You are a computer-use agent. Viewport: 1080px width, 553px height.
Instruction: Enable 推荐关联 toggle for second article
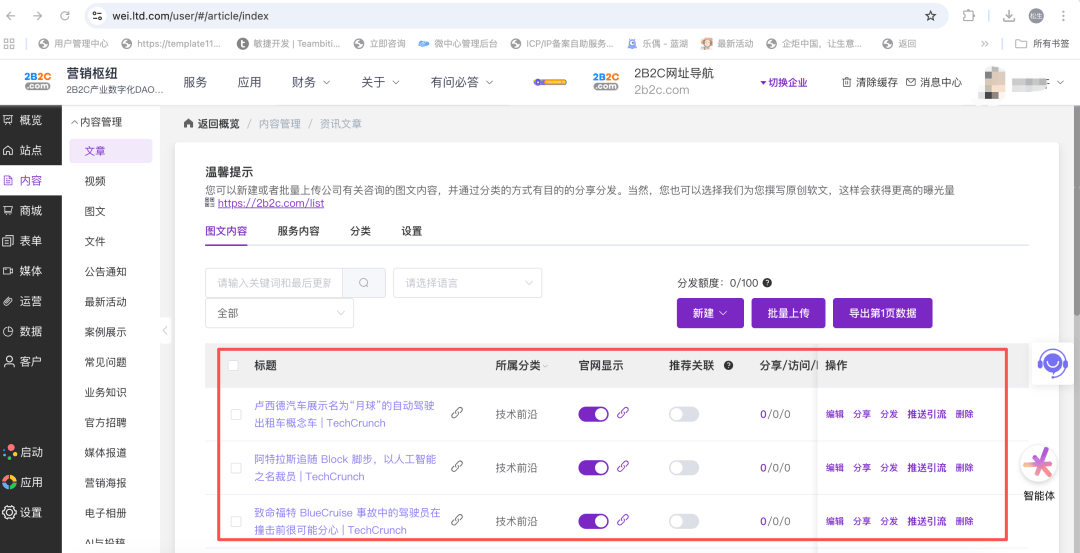tap(684, 467)
